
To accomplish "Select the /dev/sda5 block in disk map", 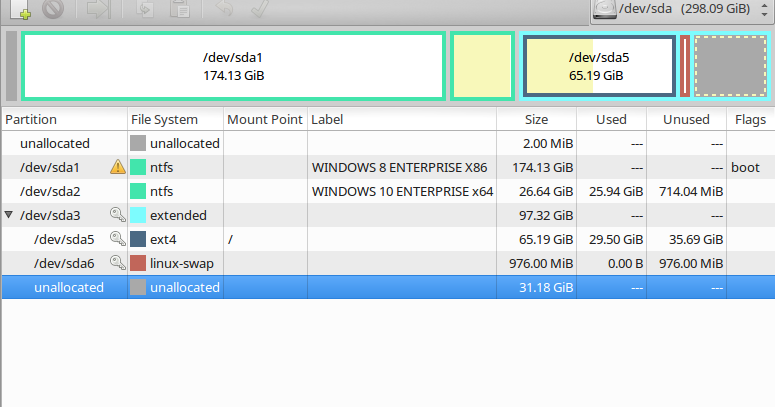I will [x=597, y=66].
